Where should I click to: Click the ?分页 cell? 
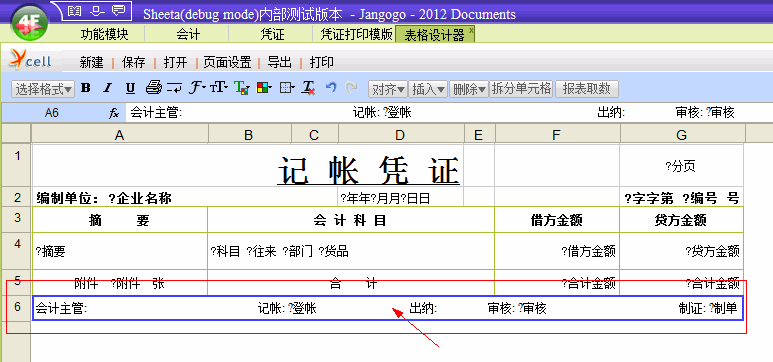coord(681,166)
